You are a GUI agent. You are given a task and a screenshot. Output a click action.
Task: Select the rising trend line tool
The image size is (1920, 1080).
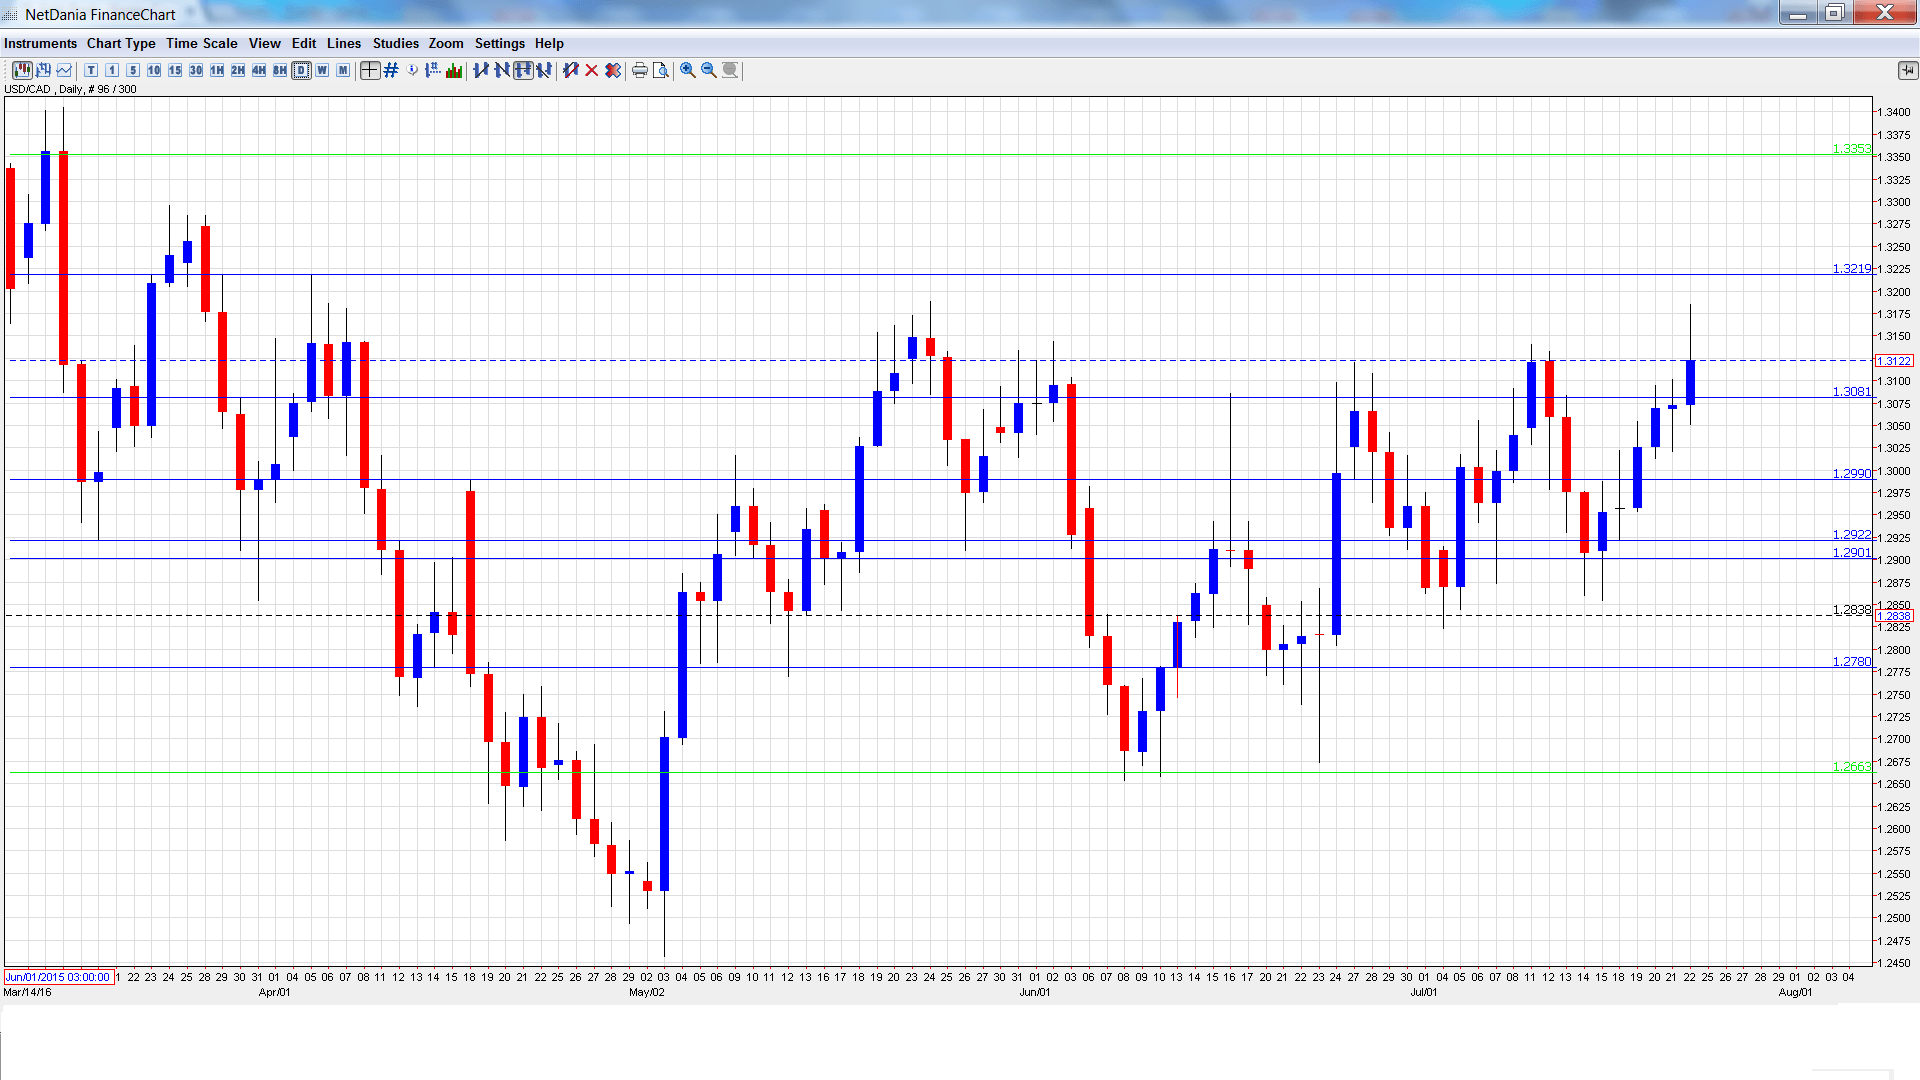481,70
